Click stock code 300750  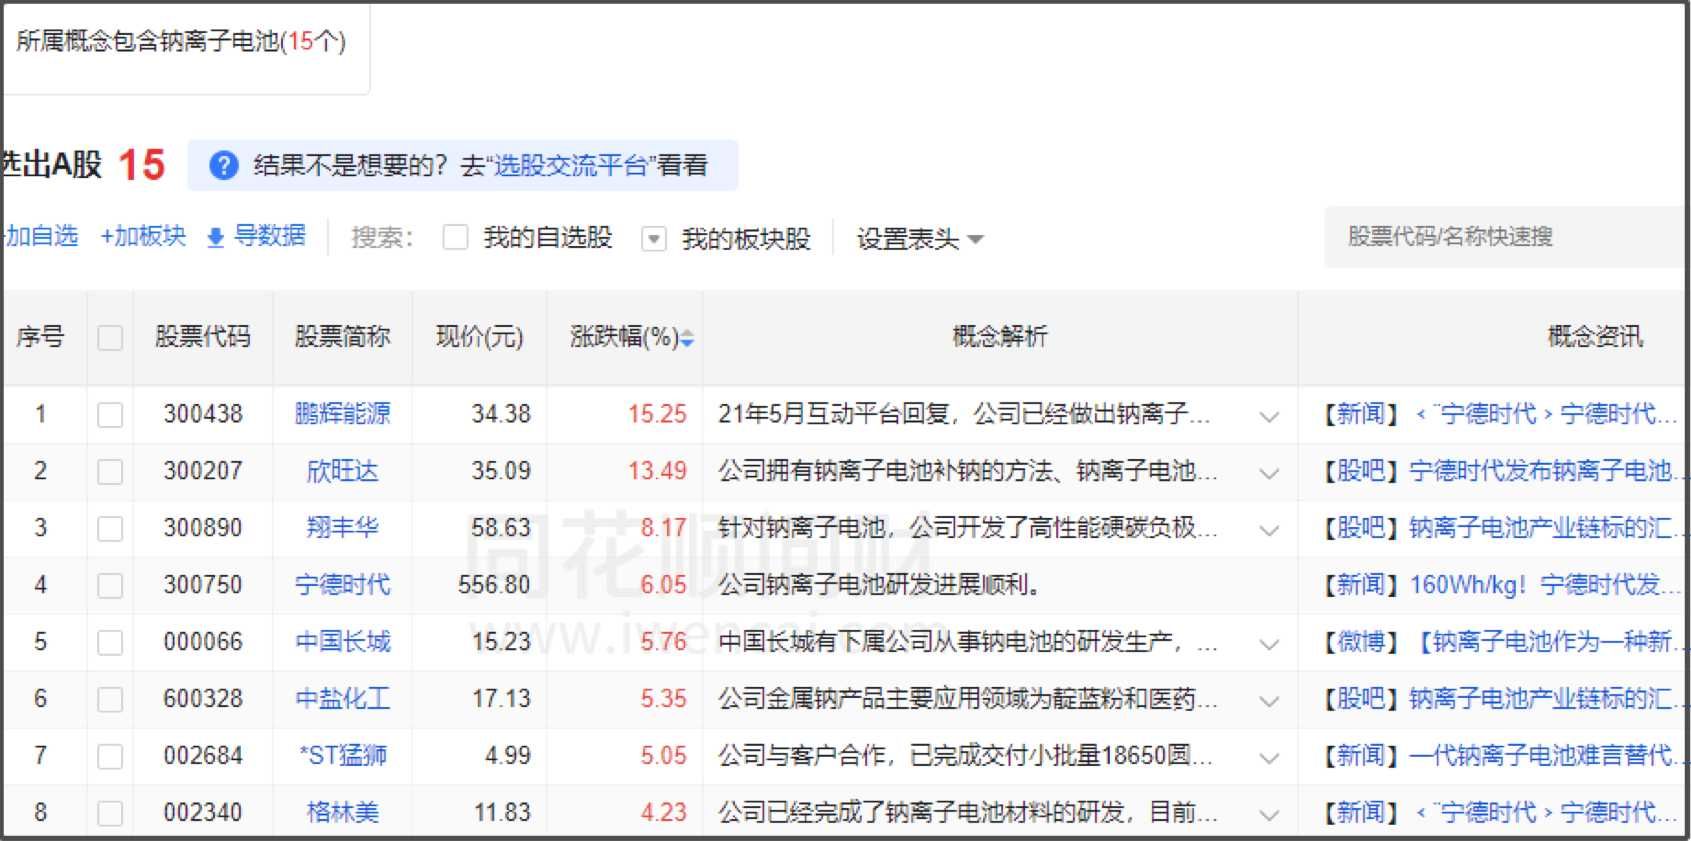(203, 585)
